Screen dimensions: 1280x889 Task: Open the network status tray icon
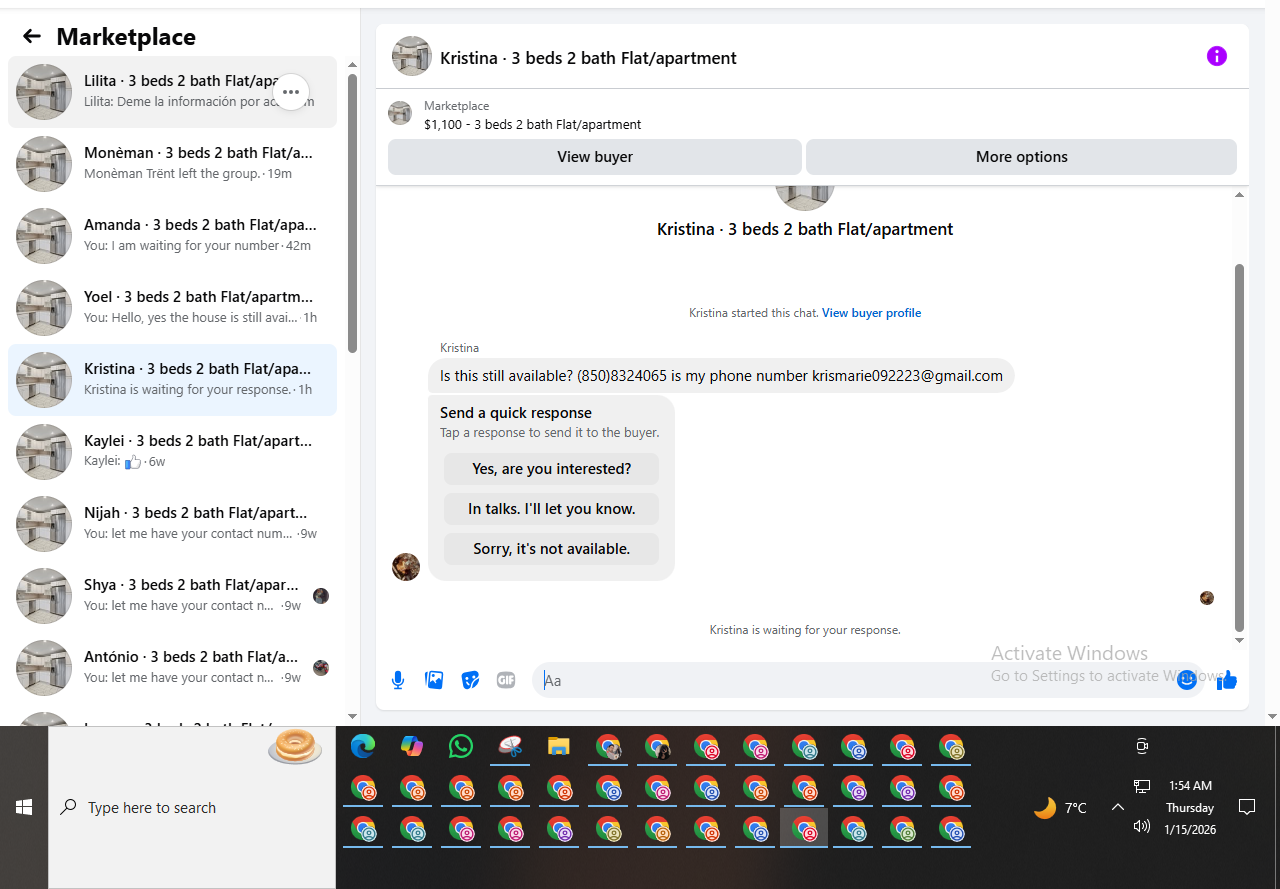1142,787
